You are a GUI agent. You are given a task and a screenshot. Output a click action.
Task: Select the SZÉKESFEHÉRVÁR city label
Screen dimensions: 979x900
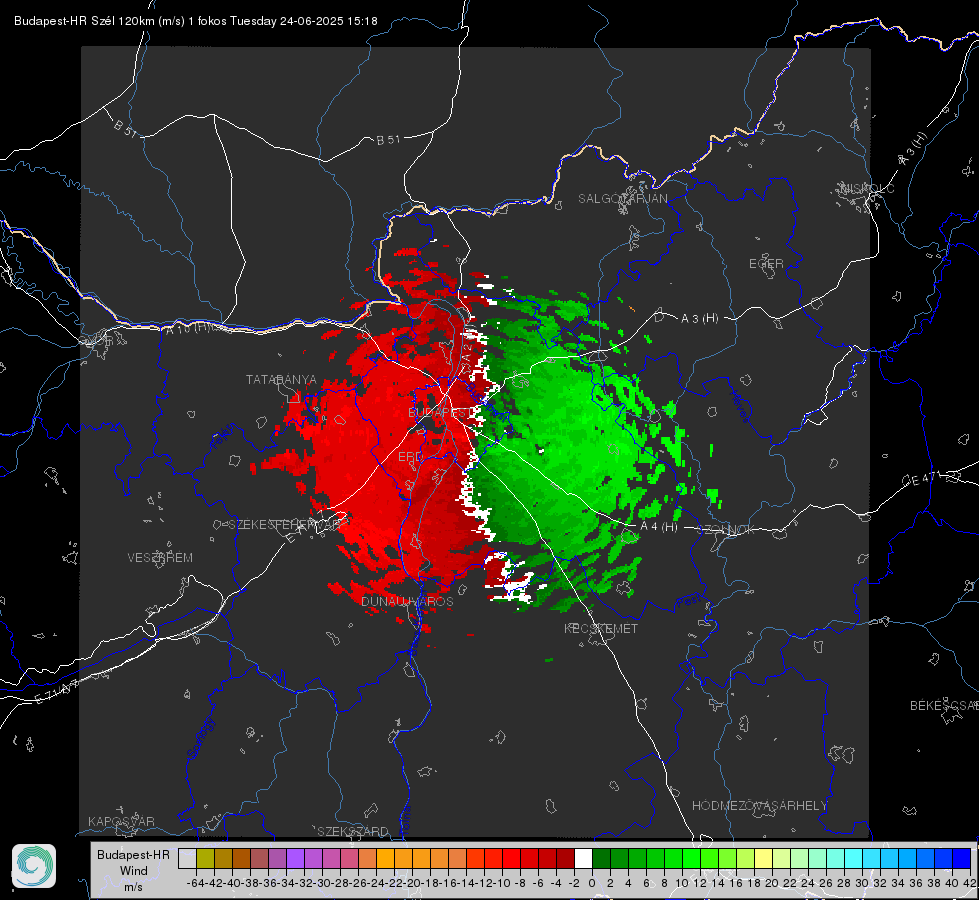click(284, 525)
